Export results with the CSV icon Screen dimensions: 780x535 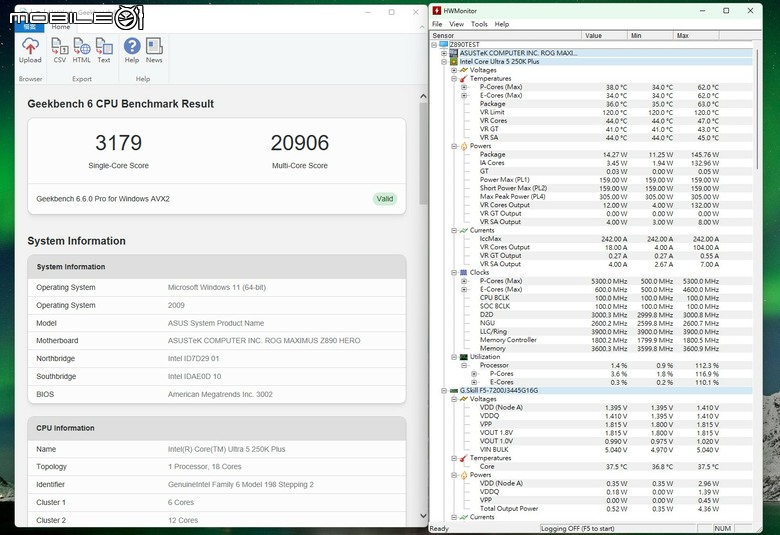tap(60, 46)
